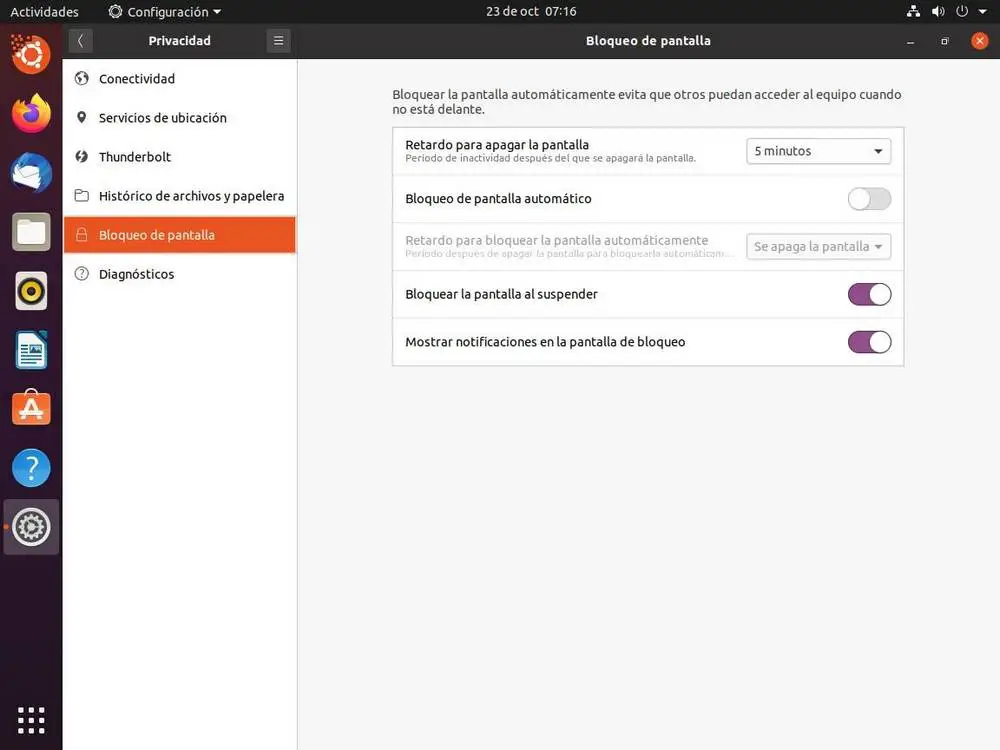Click the Bloquear la pantalla al suspender label
Screen dimensions: 1000x750
click(501, 294)
